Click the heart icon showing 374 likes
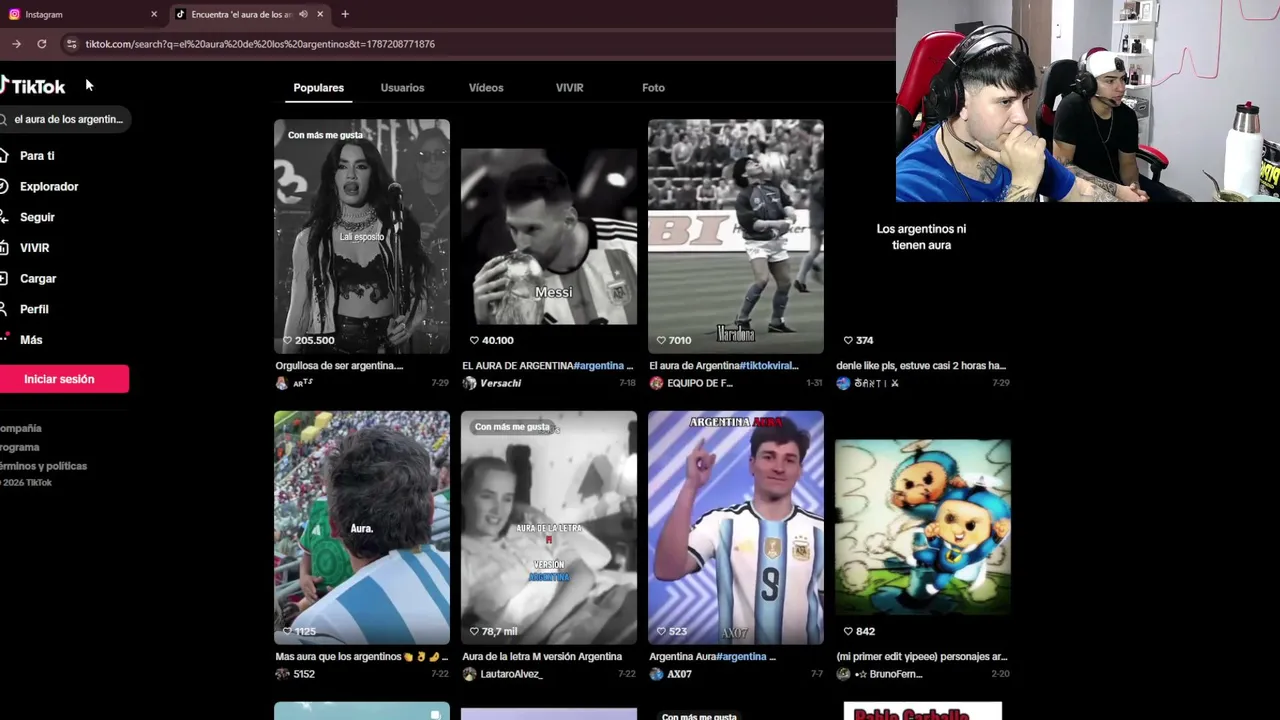 point(848,340)
